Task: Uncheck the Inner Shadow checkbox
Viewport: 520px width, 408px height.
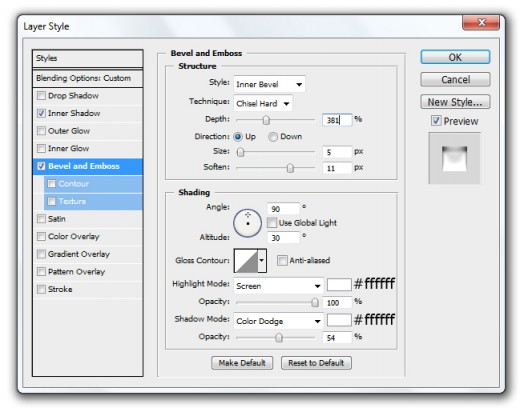Action: pos(41,113)
